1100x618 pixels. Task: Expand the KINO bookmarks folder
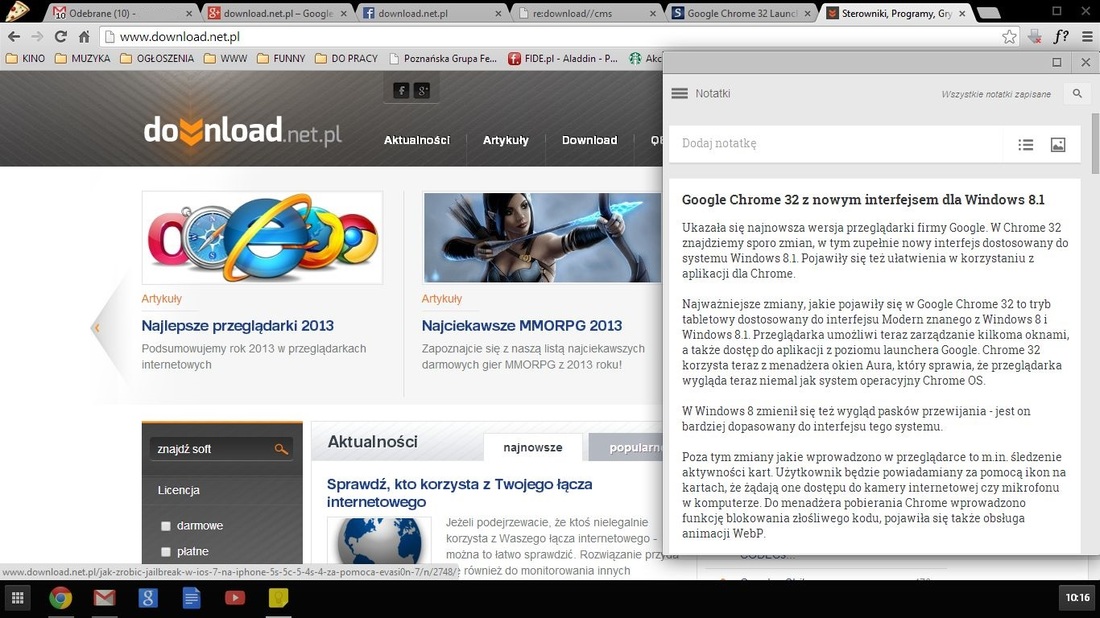pos(25,58)
